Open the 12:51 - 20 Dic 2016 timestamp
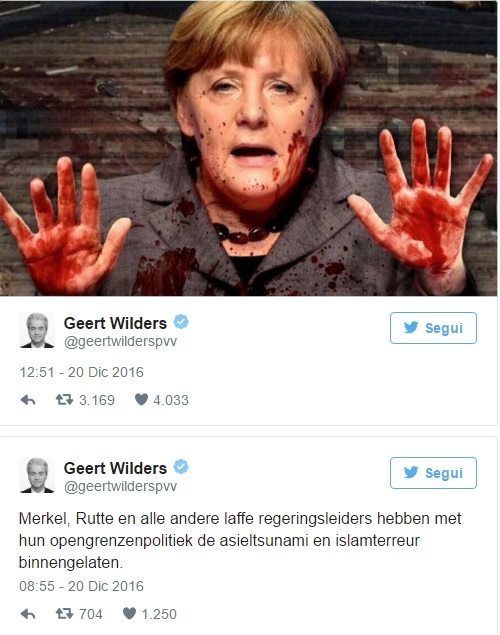 click(x=81, y=372)
